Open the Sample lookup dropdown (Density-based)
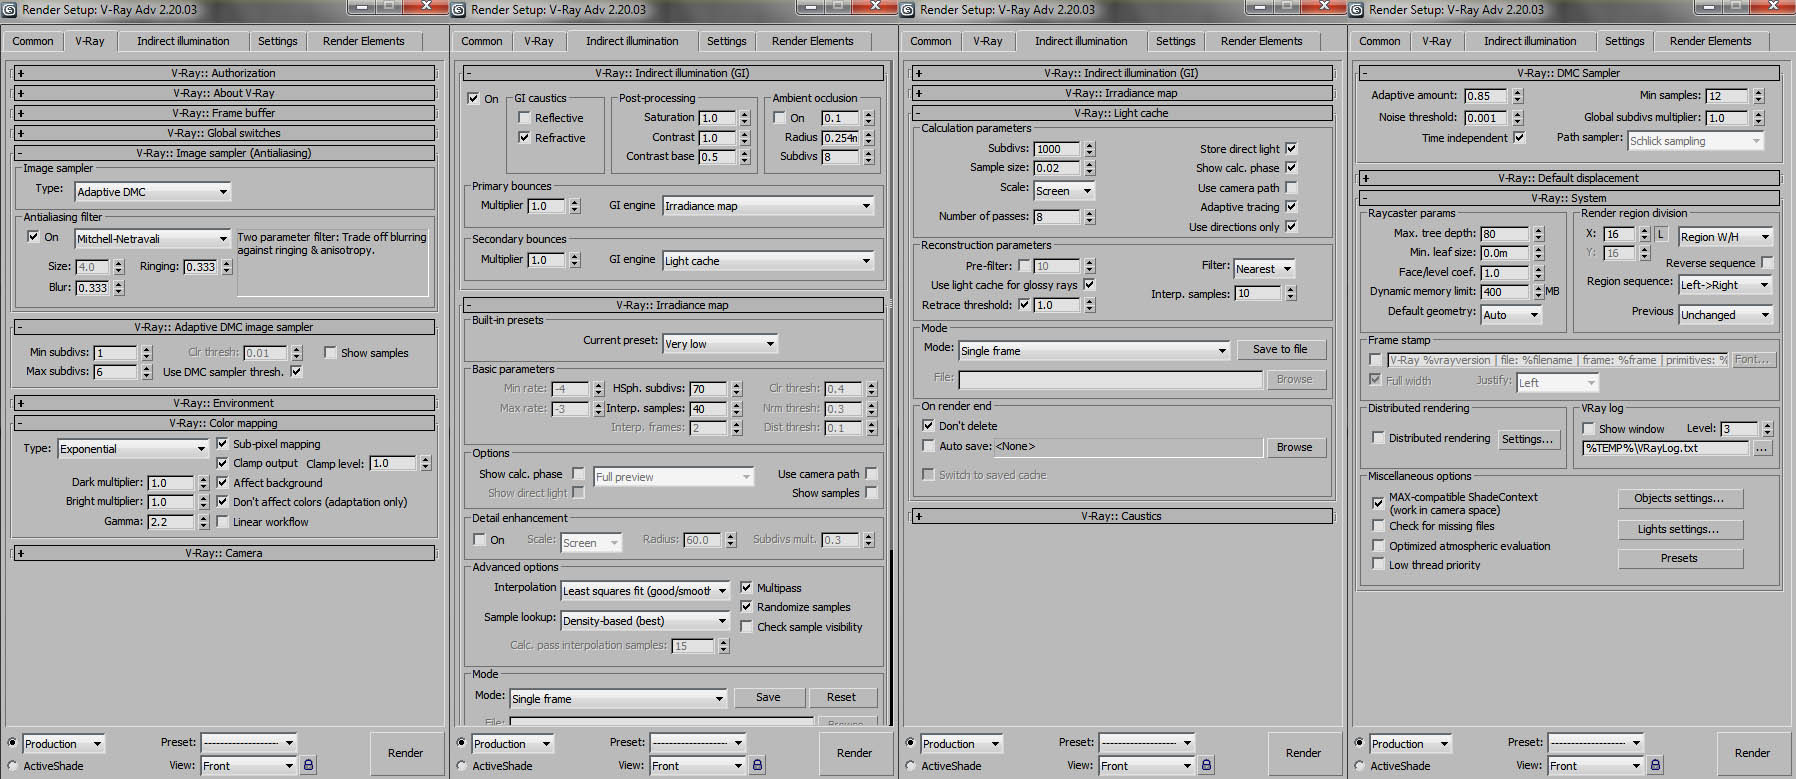Screen dimensions: 1796x779 coord(644,621)
